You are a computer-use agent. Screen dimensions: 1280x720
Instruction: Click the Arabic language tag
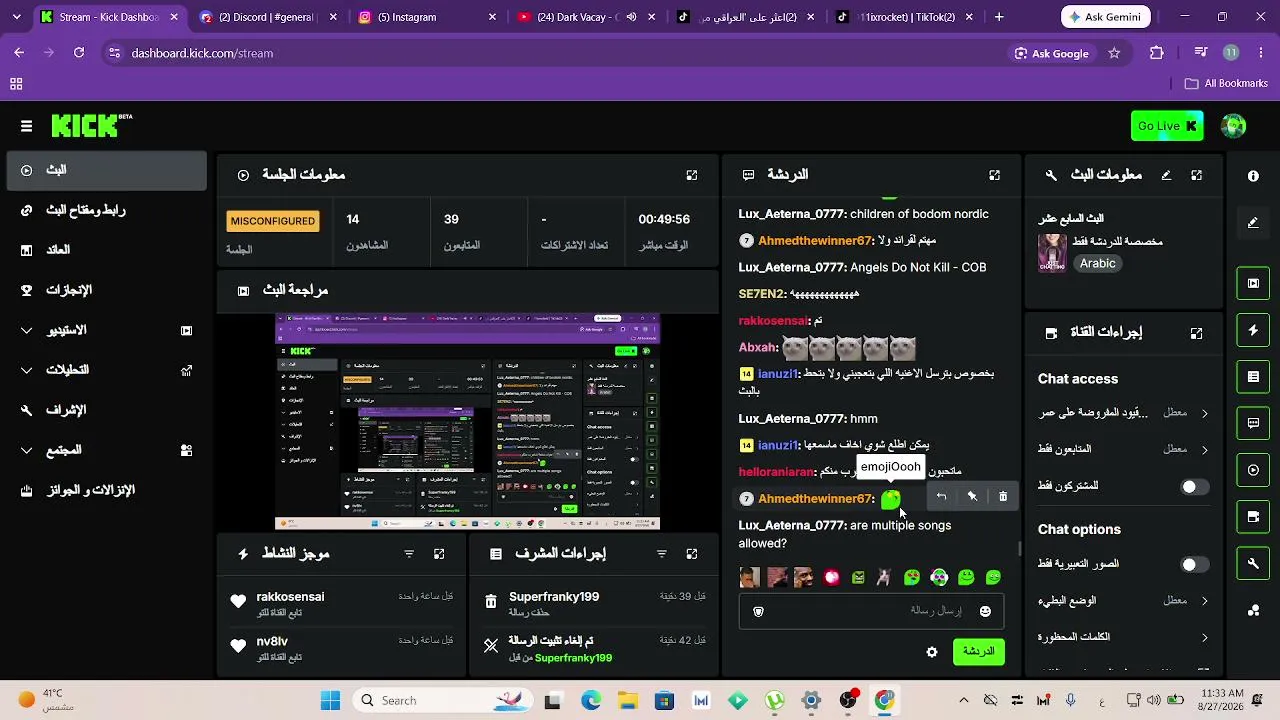coord(1097,264)
